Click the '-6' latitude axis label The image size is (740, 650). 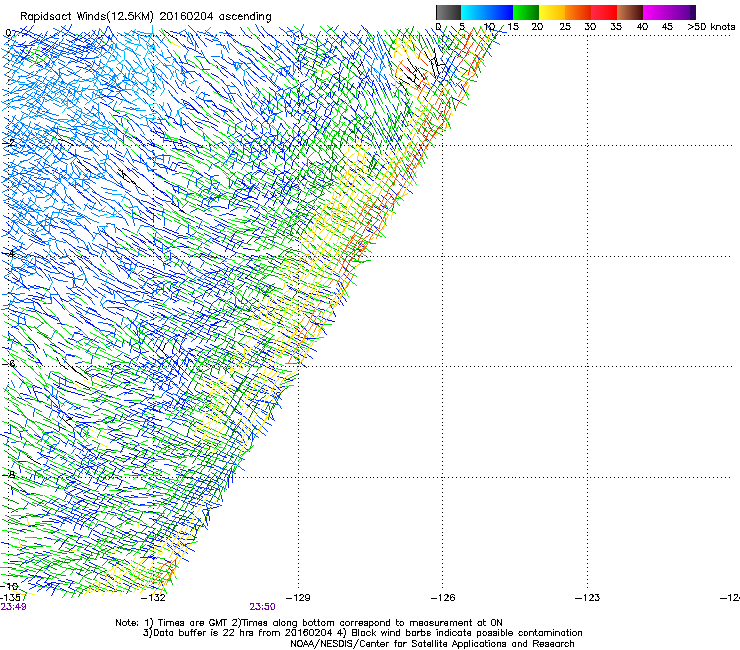(x=9, y=363)
